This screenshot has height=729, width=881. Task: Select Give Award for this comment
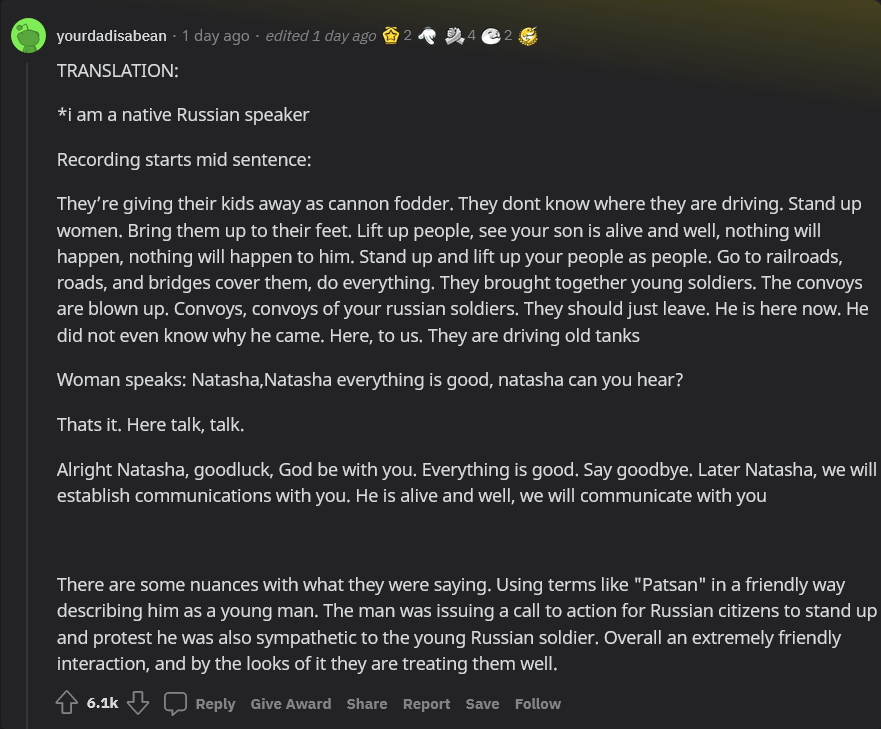[x=290, y=704]
